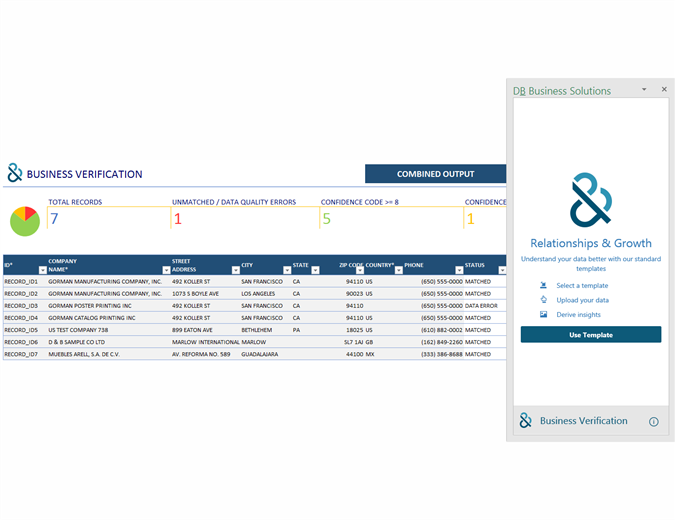Click the GB country cell
Screen dimensions: 675x520
coord(369,342)
